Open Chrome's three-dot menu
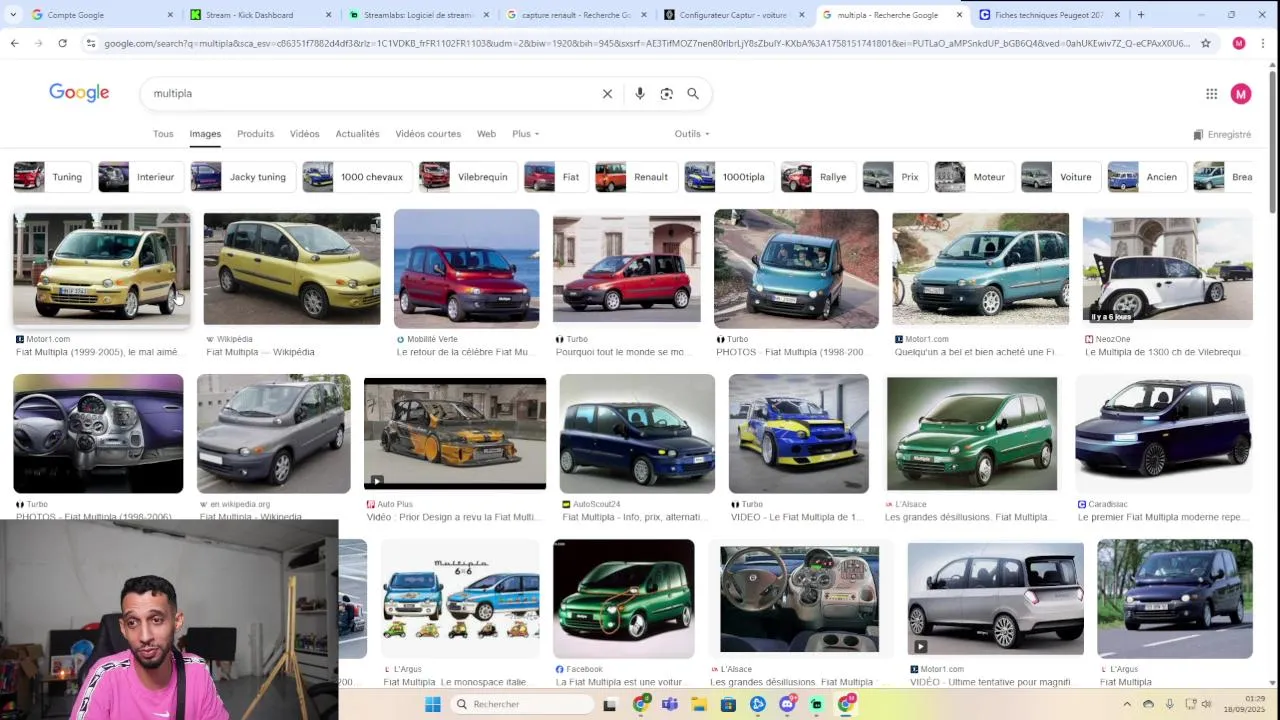This screenshot has width=1280, height=720. click(x=1263, y=43)
